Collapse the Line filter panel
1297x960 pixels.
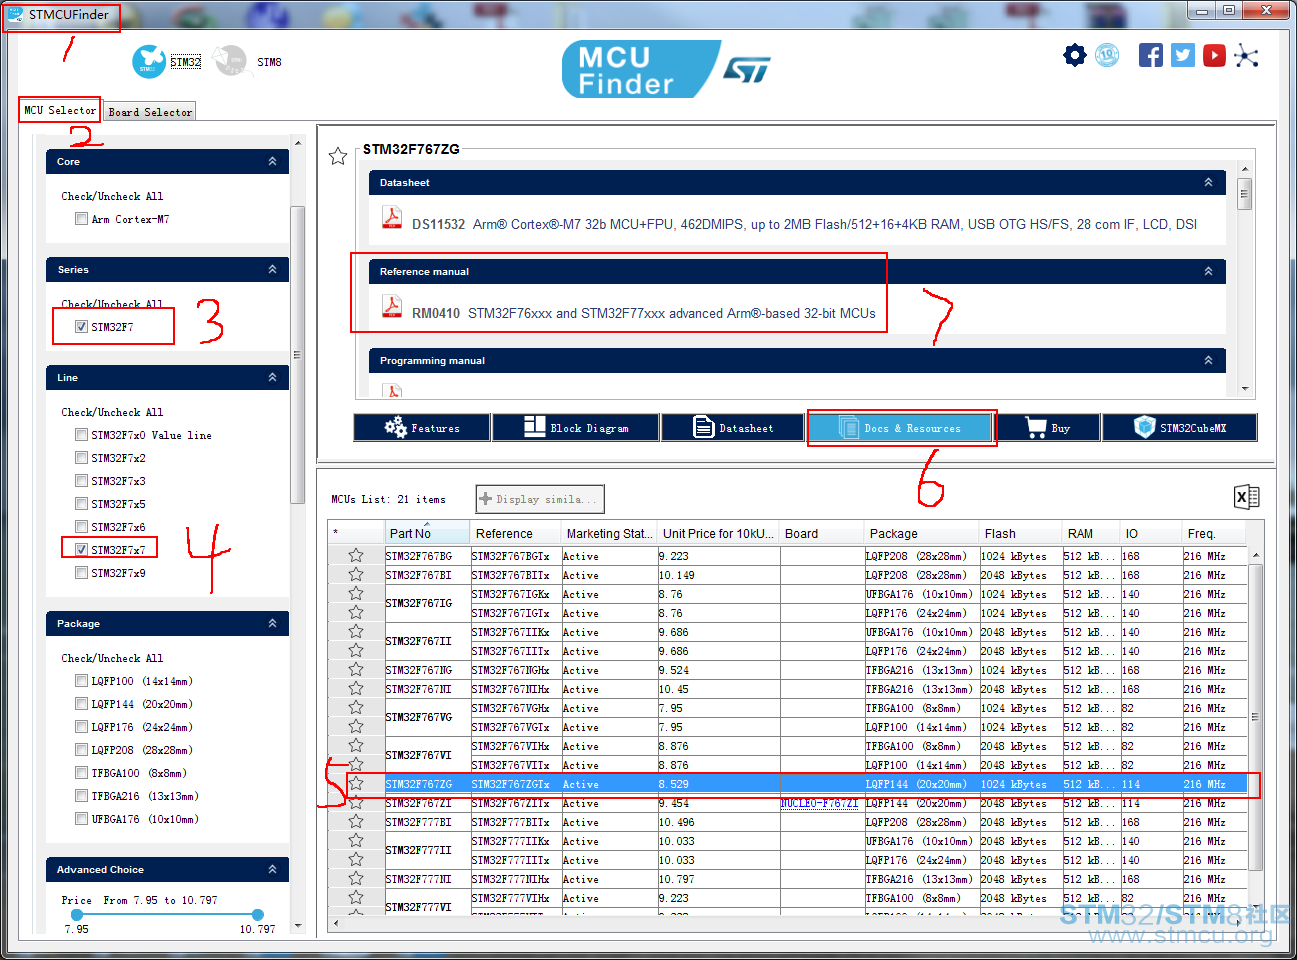272,377
